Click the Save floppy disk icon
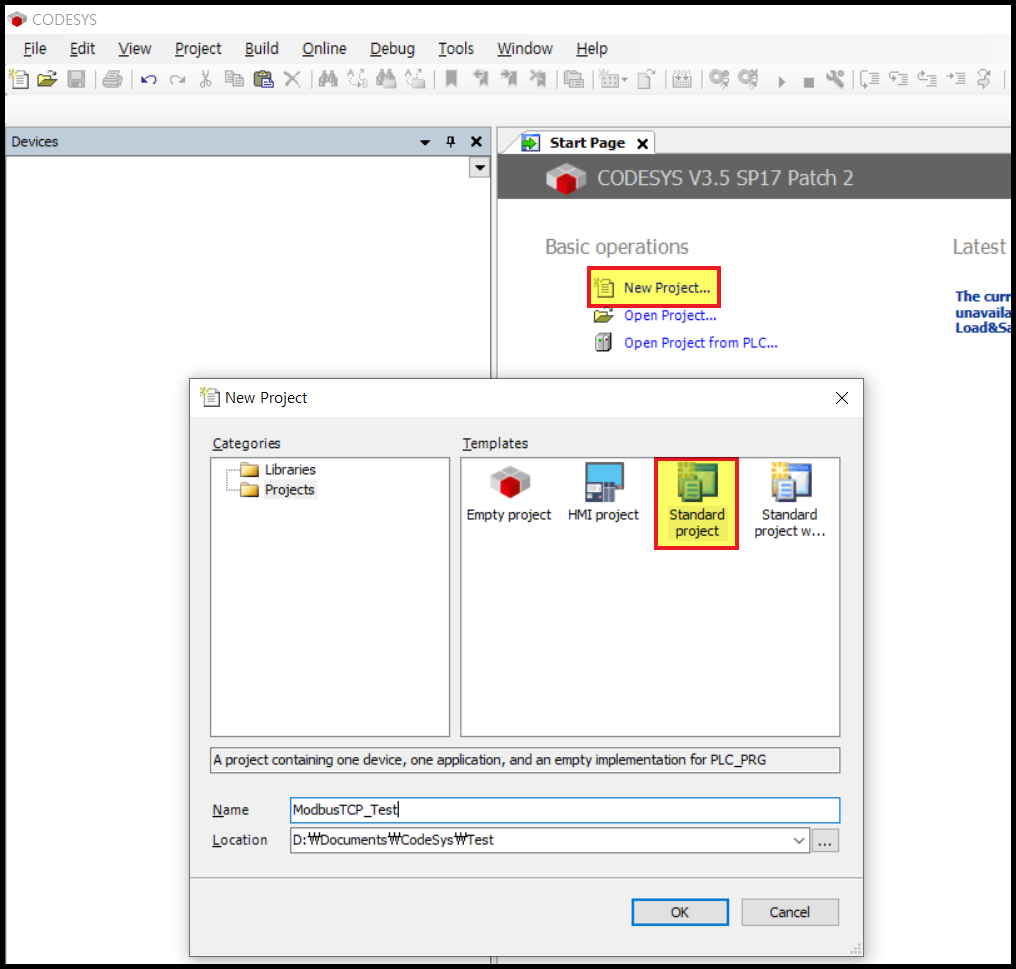The image size is (1016, 969). point(76,79)
